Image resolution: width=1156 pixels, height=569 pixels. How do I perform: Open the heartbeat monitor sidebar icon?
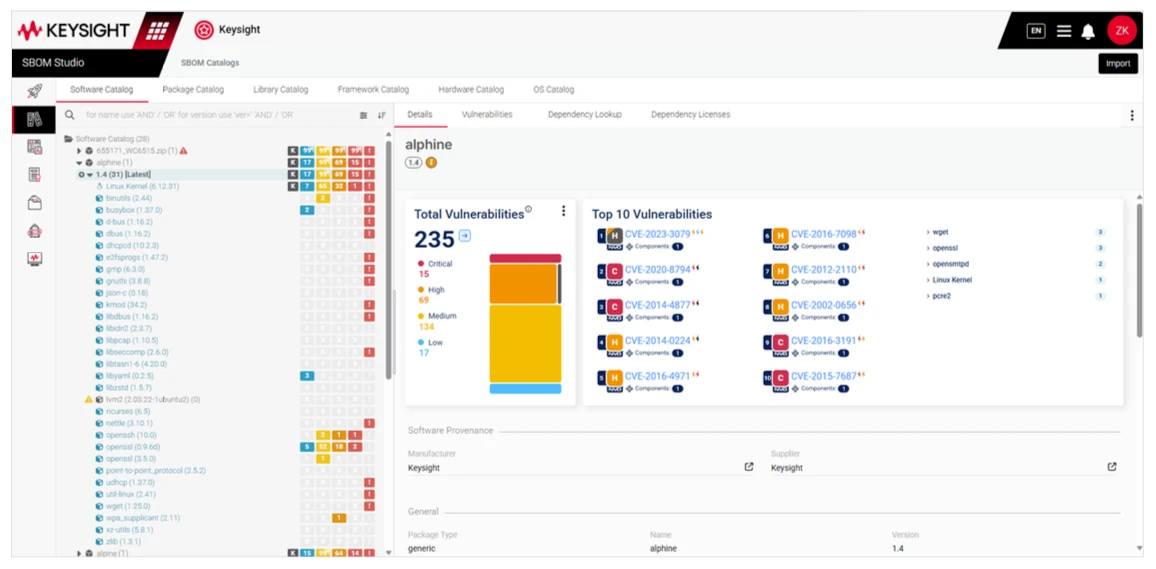(34, 259)
